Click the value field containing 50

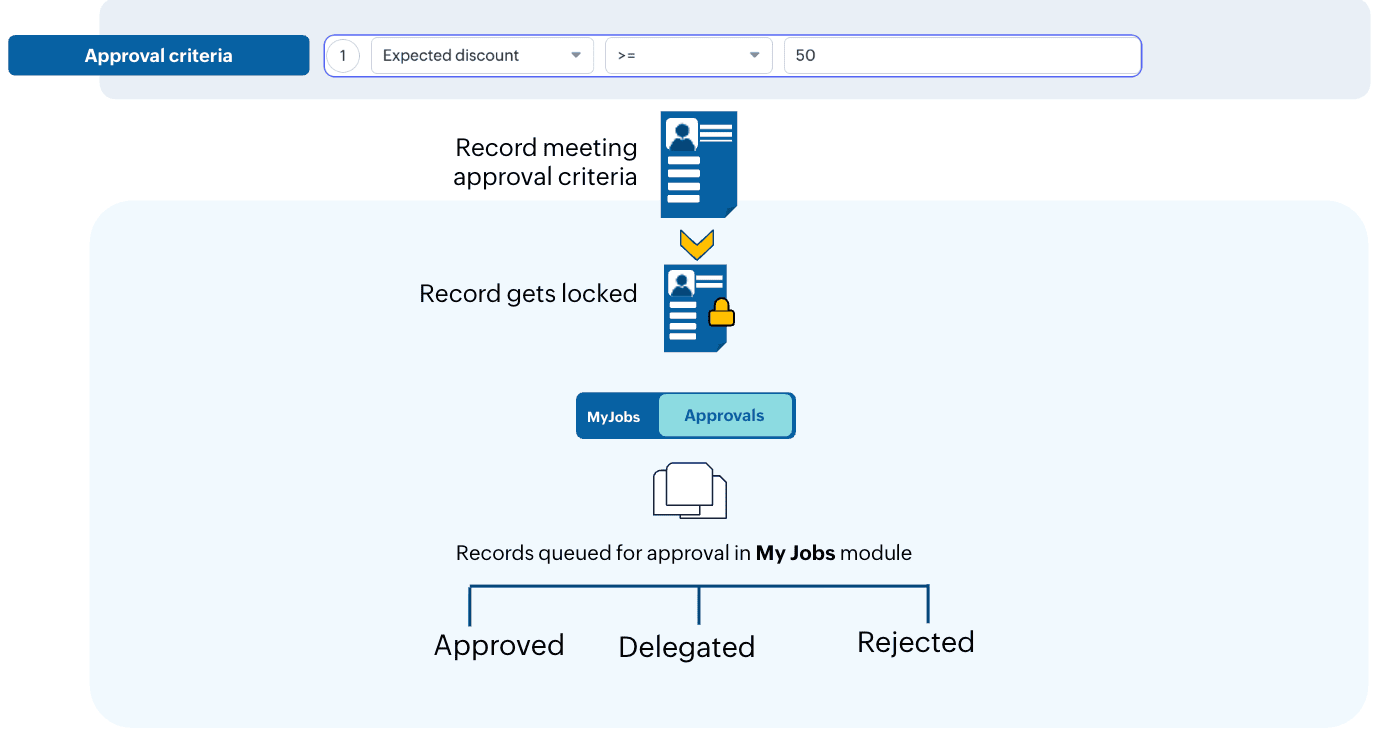(962, 56)
